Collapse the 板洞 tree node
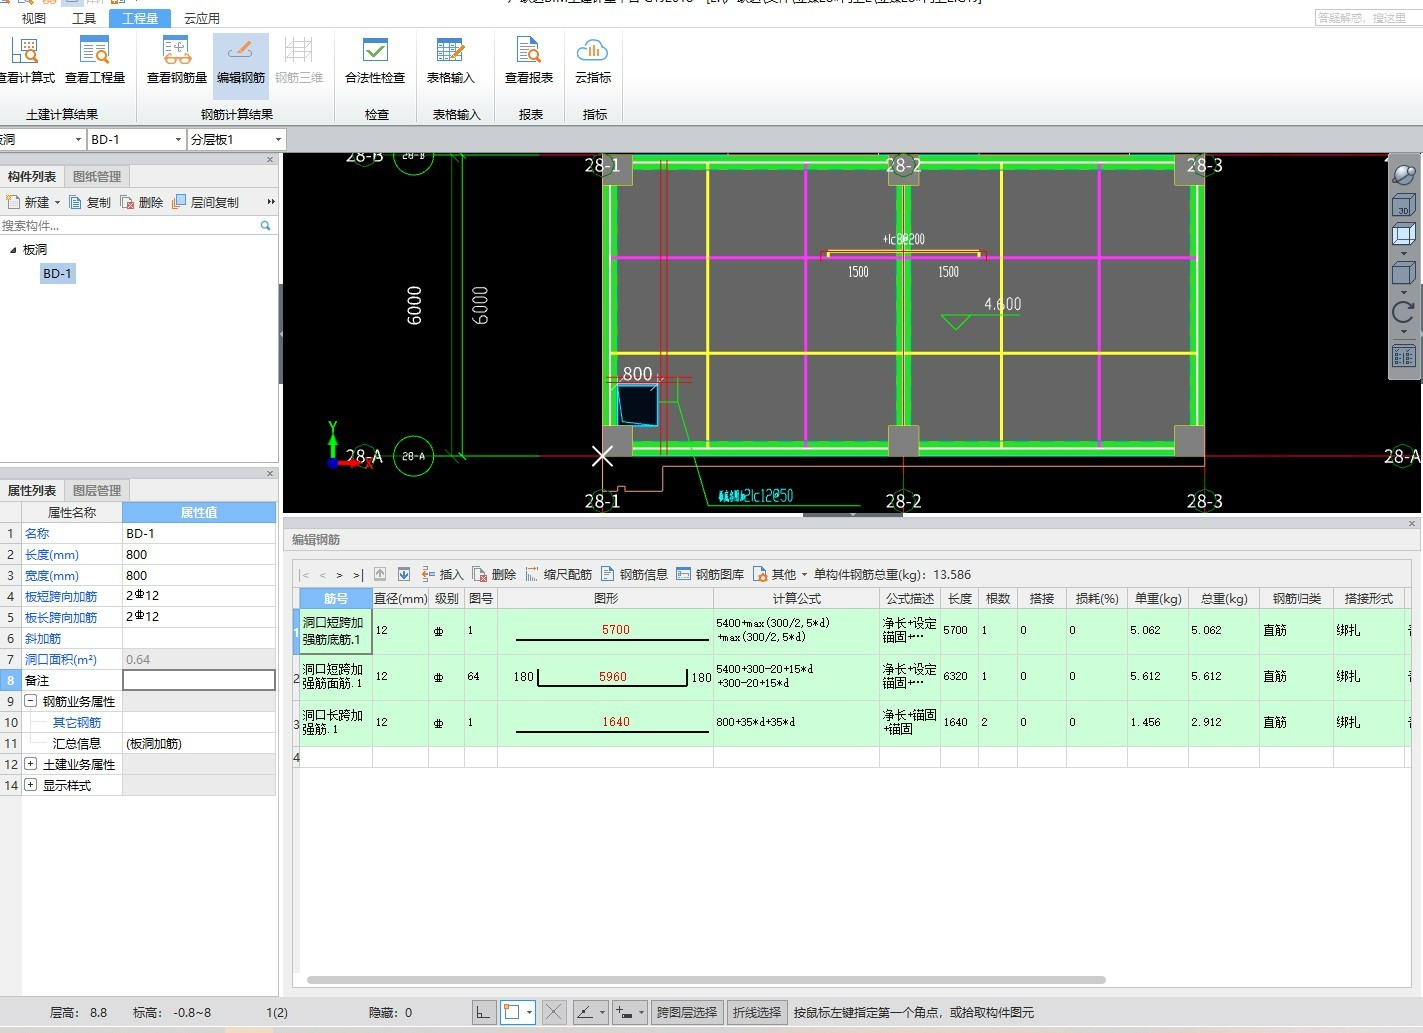This screenshot has height=1033, width=1423. pos(13,250)
